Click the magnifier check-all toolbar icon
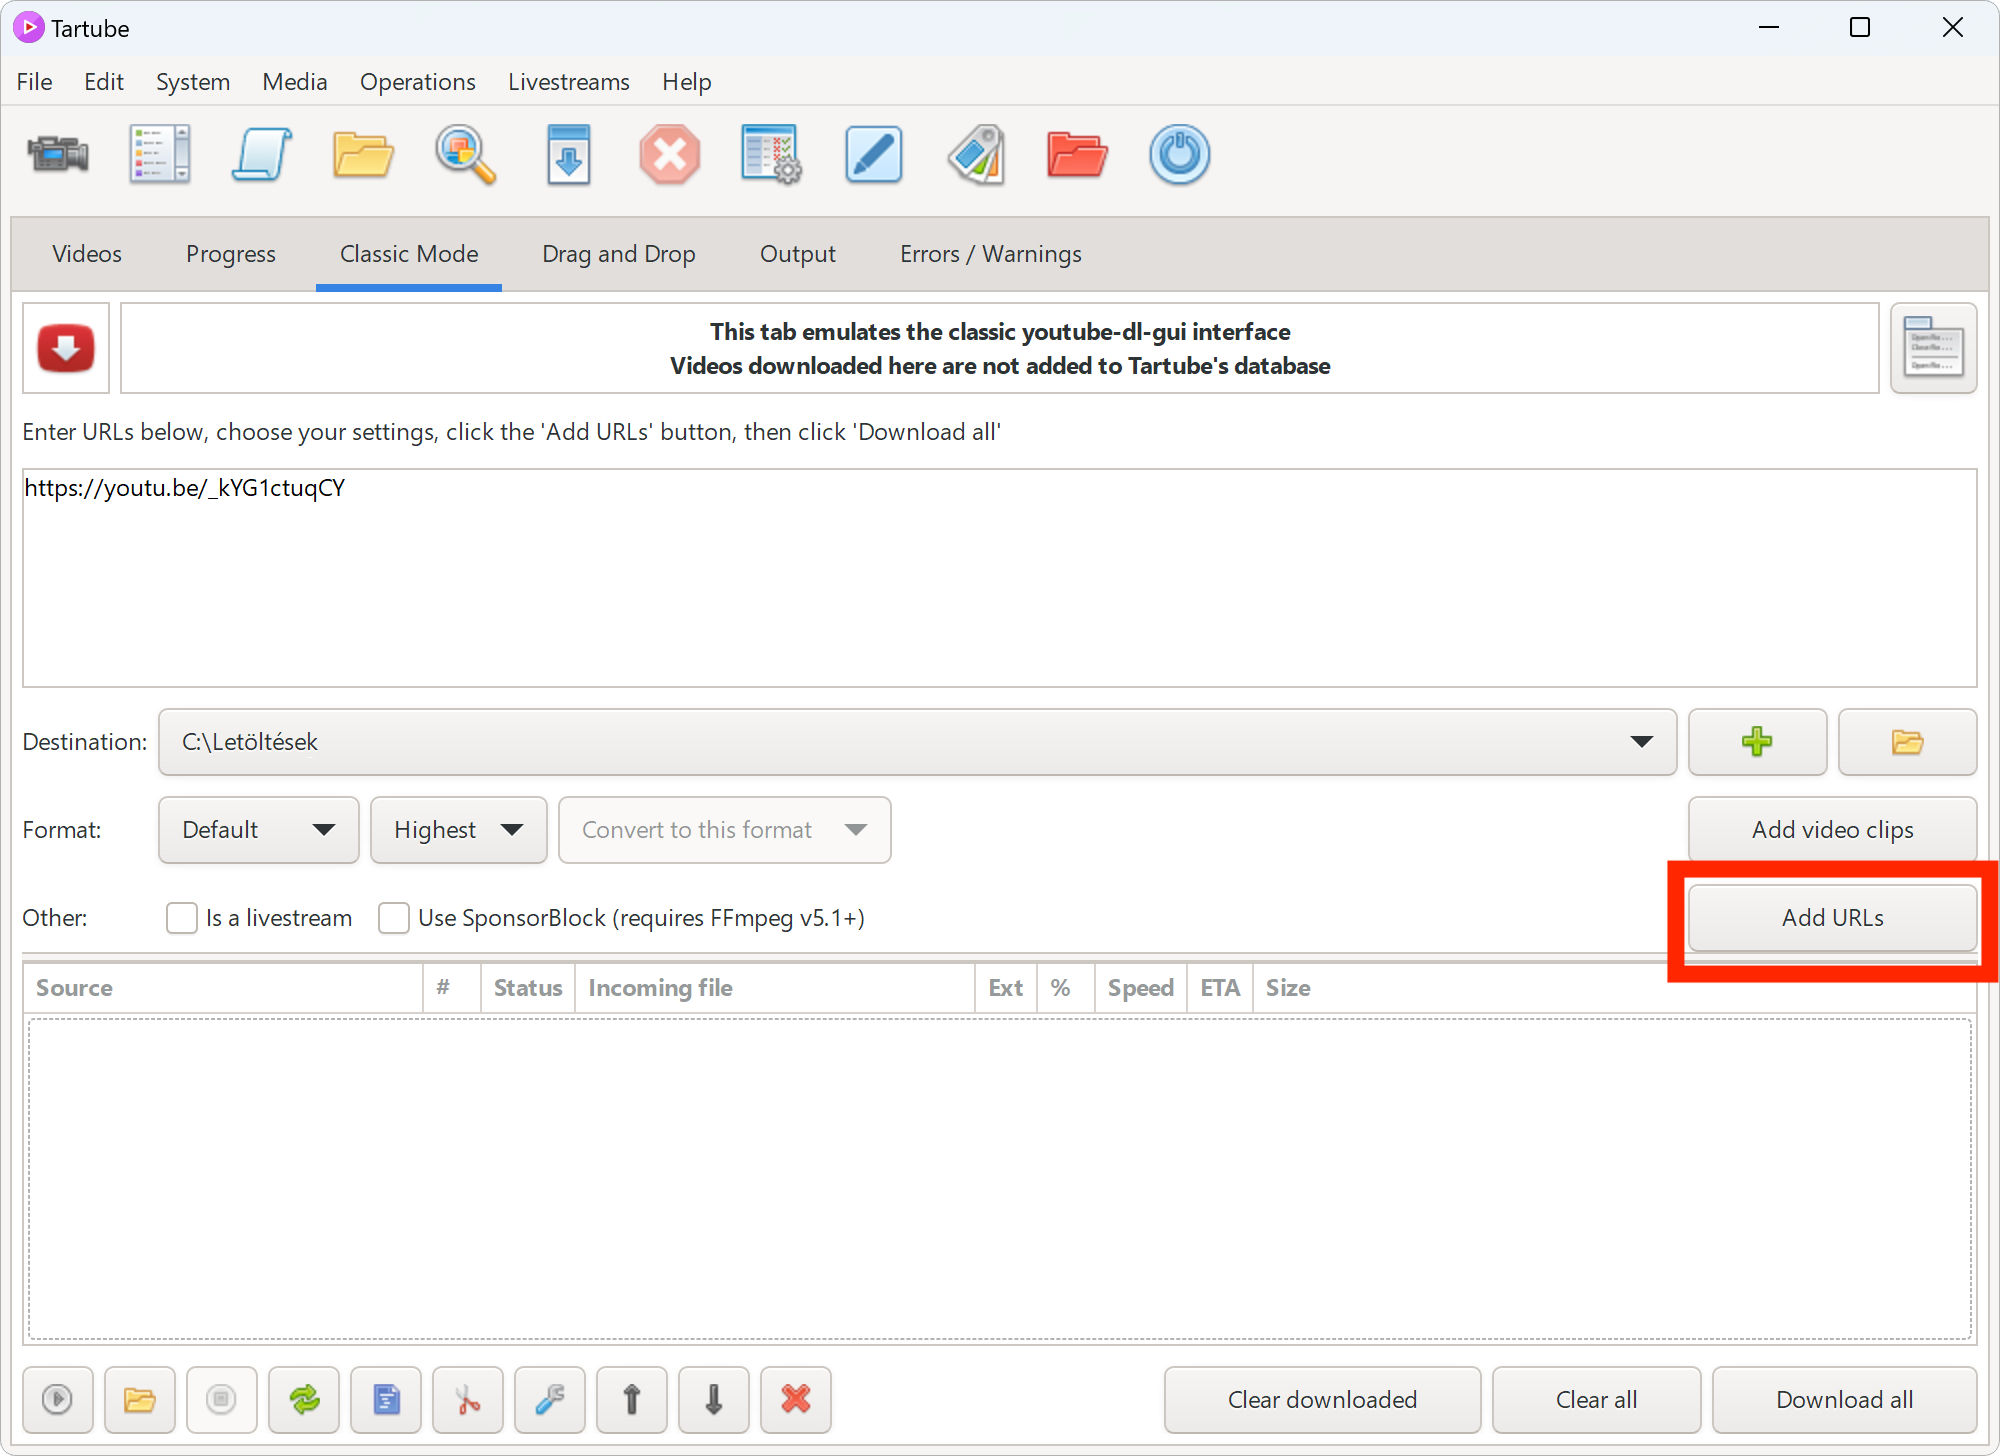 tap(466, 155)
